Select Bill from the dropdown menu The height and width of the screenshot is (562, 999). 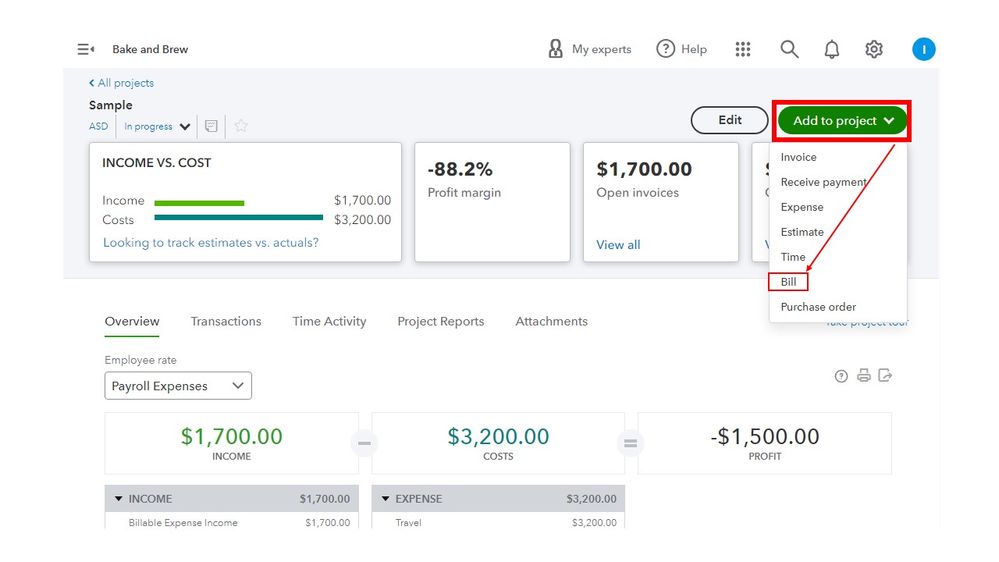(789, 282)
